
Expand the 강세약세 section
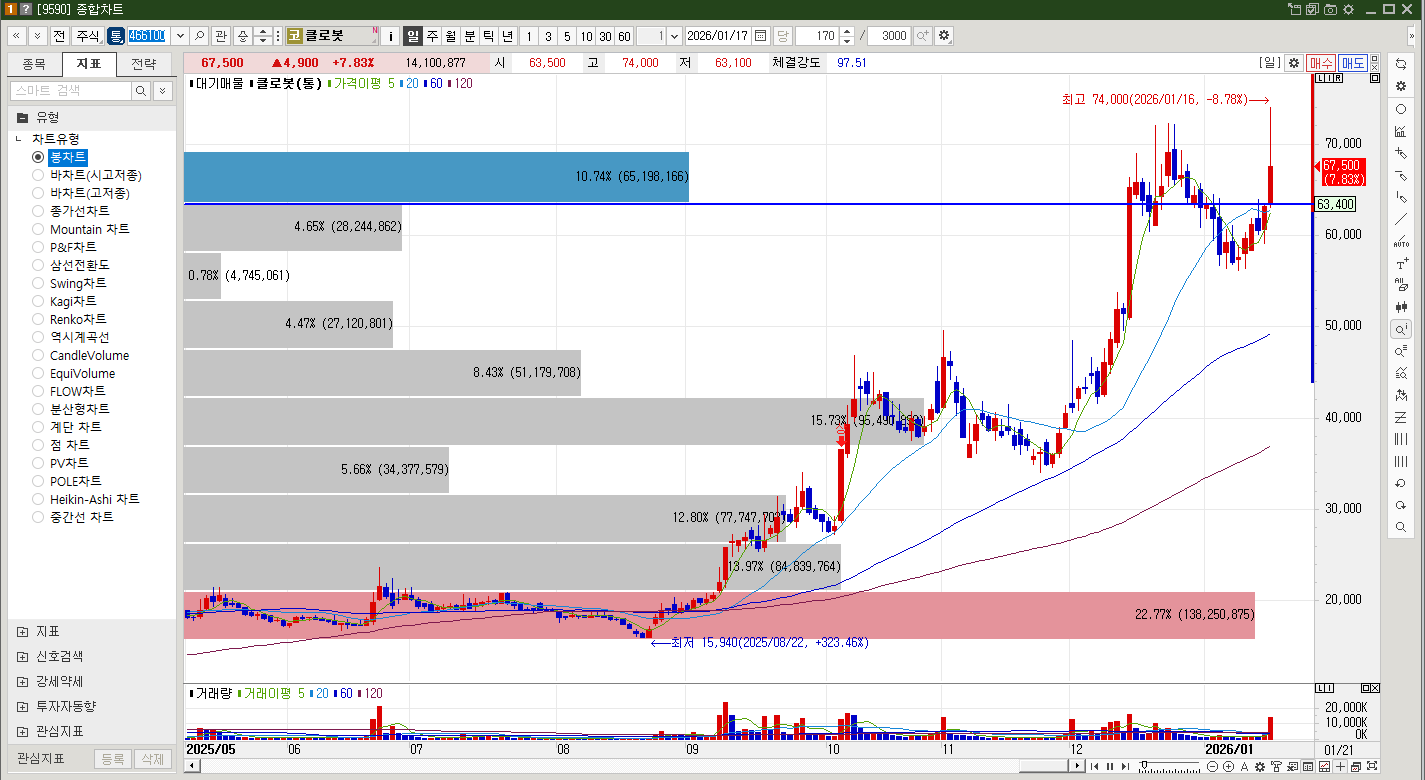(x=23, y=682)
